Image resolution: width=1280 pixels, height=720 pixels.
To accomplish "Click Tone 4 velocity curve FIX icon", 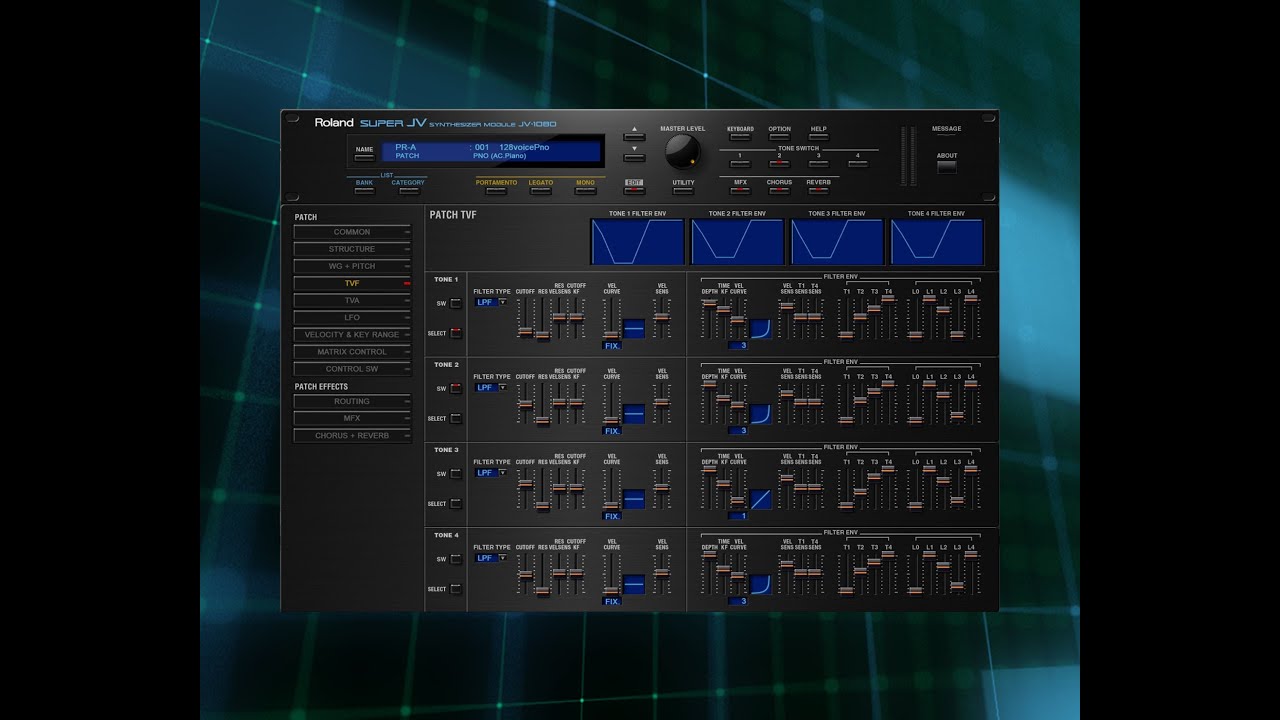I will [634, 585].
